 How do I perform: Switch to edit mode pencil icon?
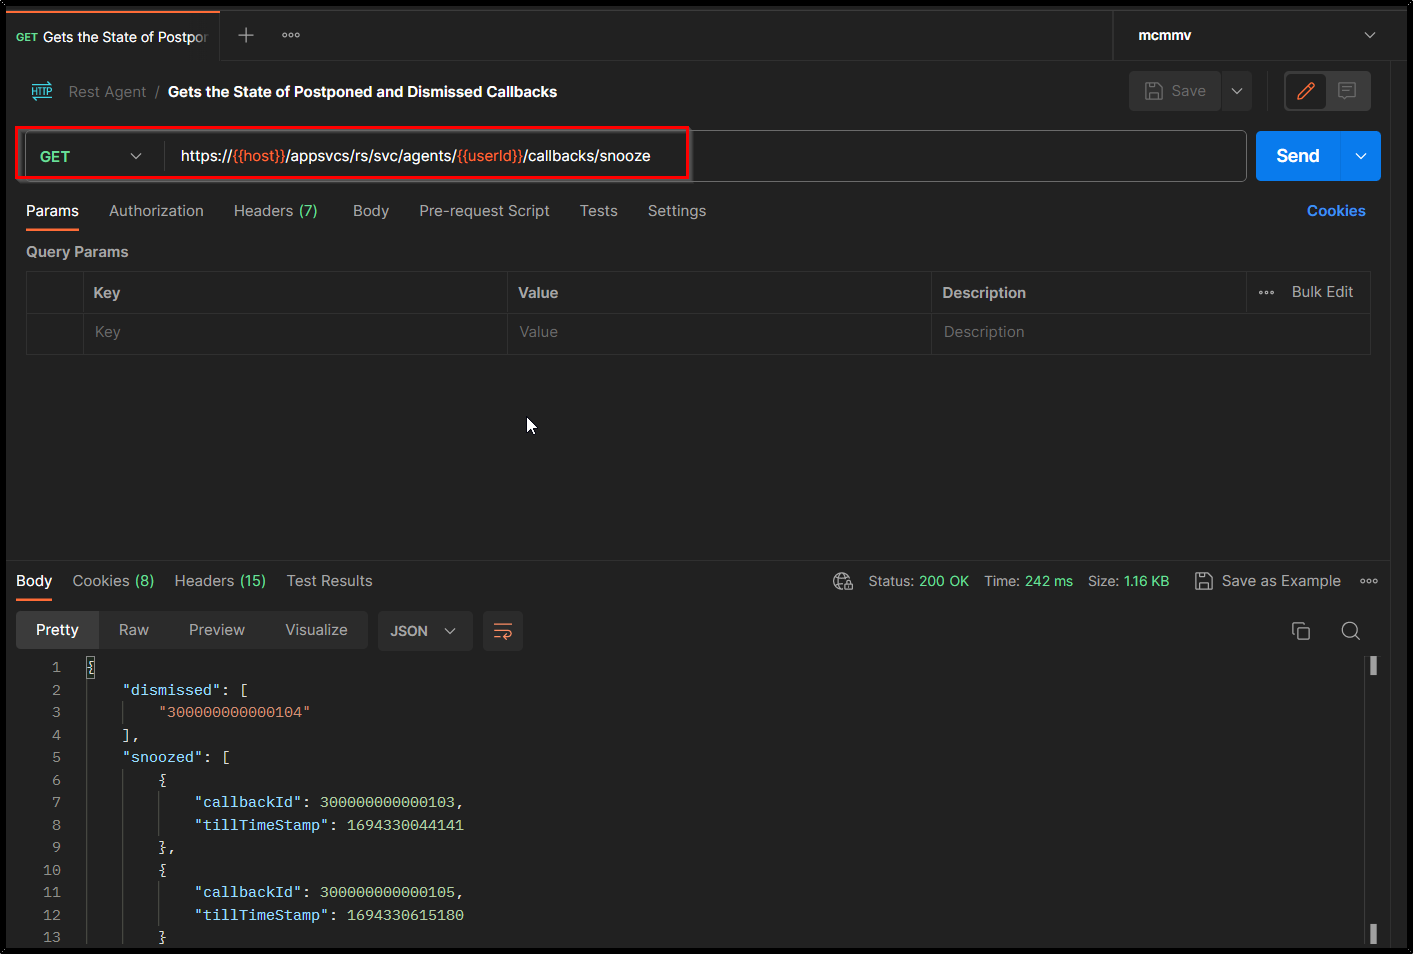(x=1306, y=91)
